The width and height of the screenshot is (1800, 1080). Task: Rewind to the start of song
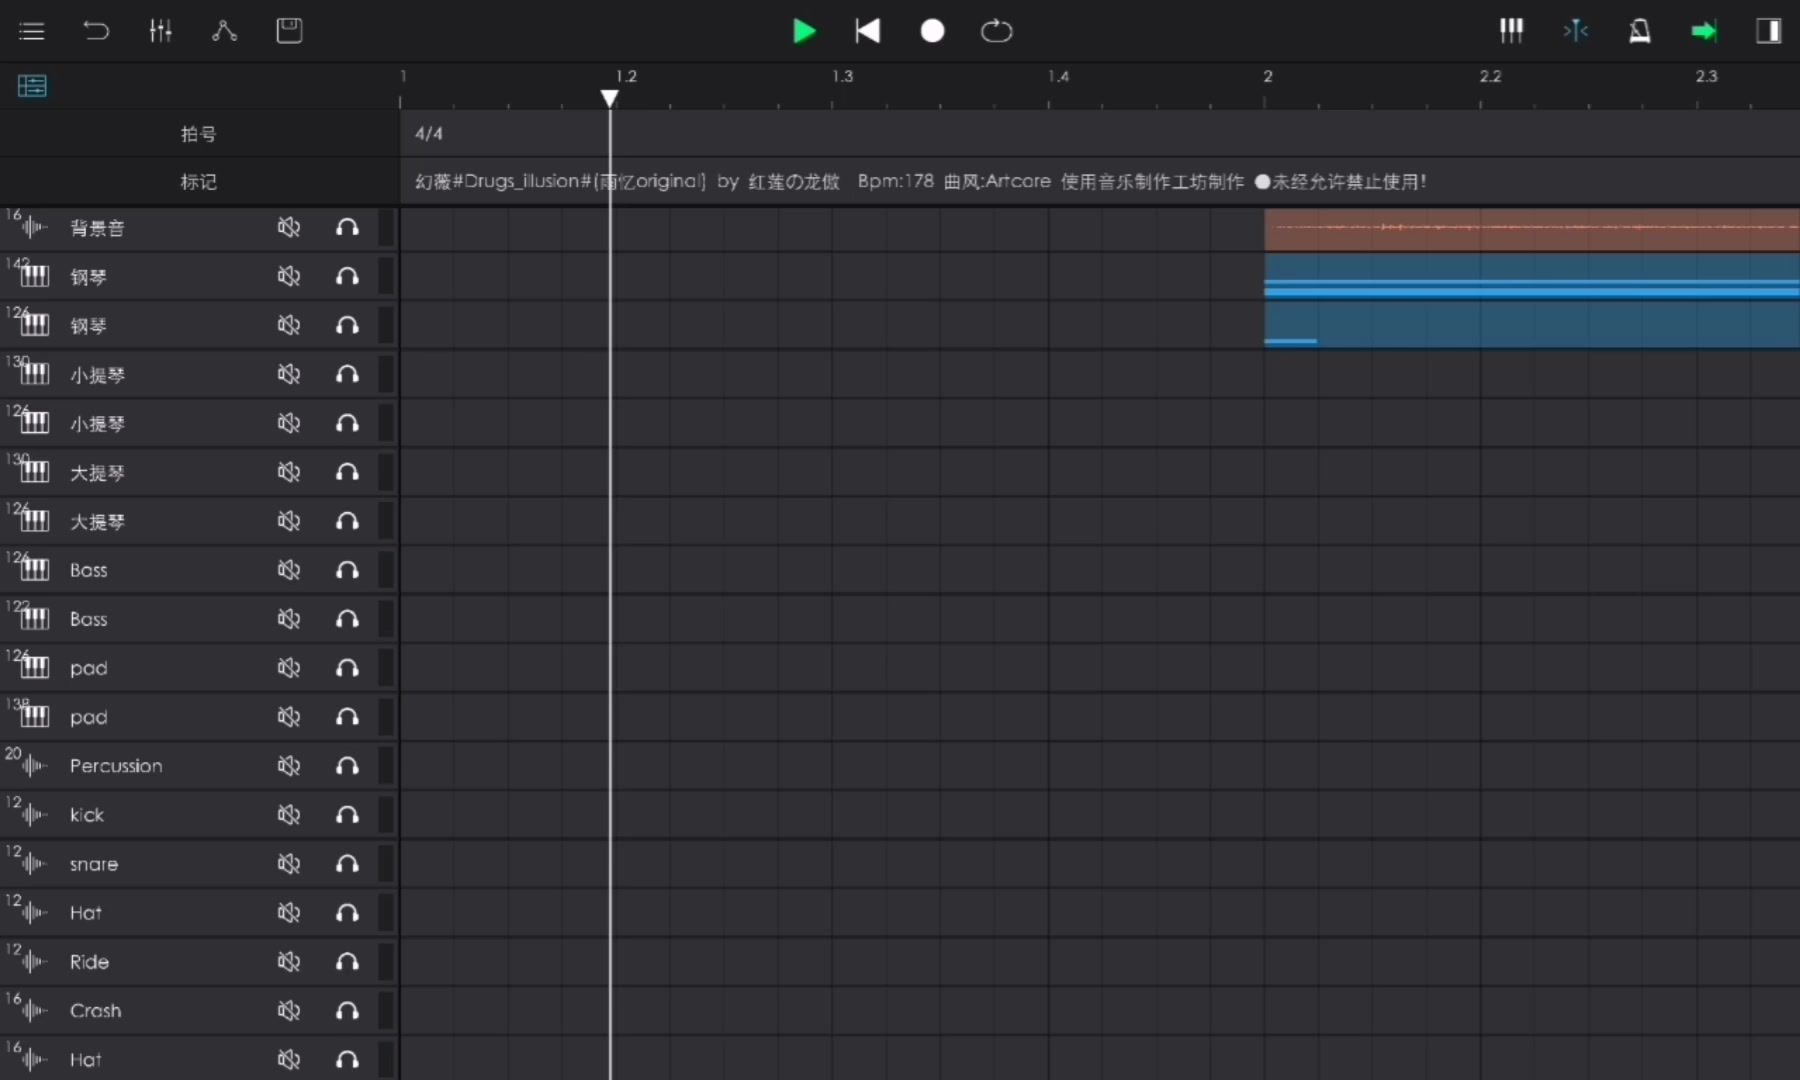pos(868,31)
